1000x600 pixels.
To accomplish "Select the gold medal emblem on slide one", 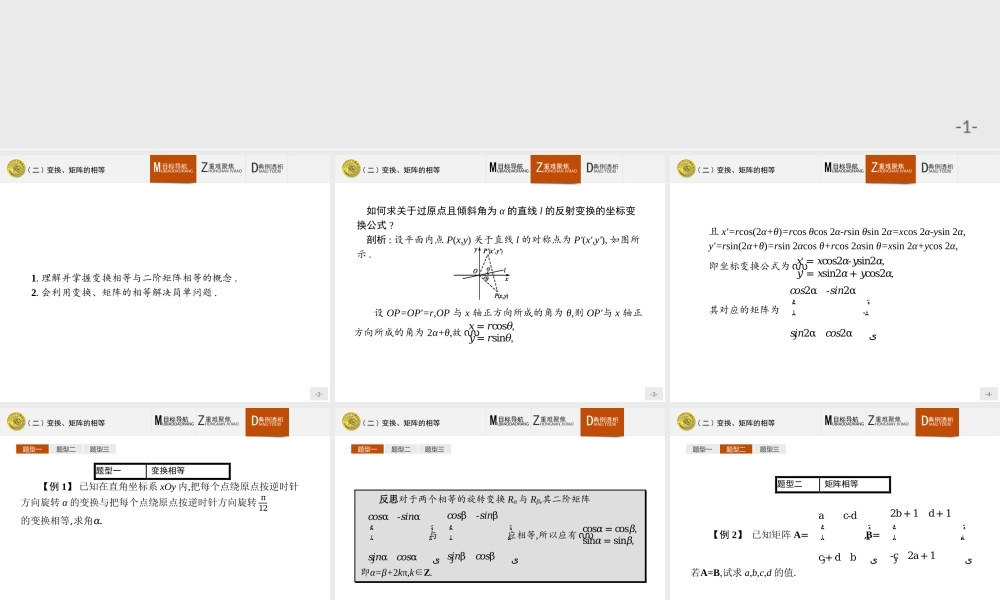I will click(x=16, y=168).
